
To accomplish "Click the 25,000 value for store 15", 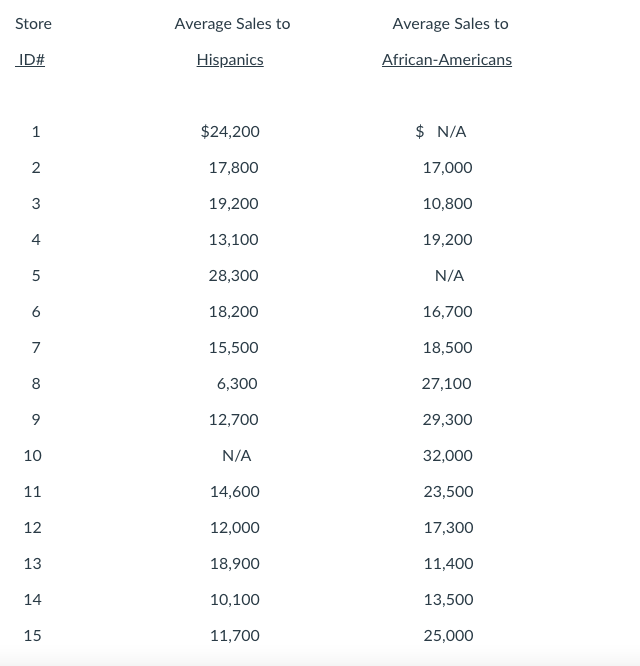I will click(447, 635).
